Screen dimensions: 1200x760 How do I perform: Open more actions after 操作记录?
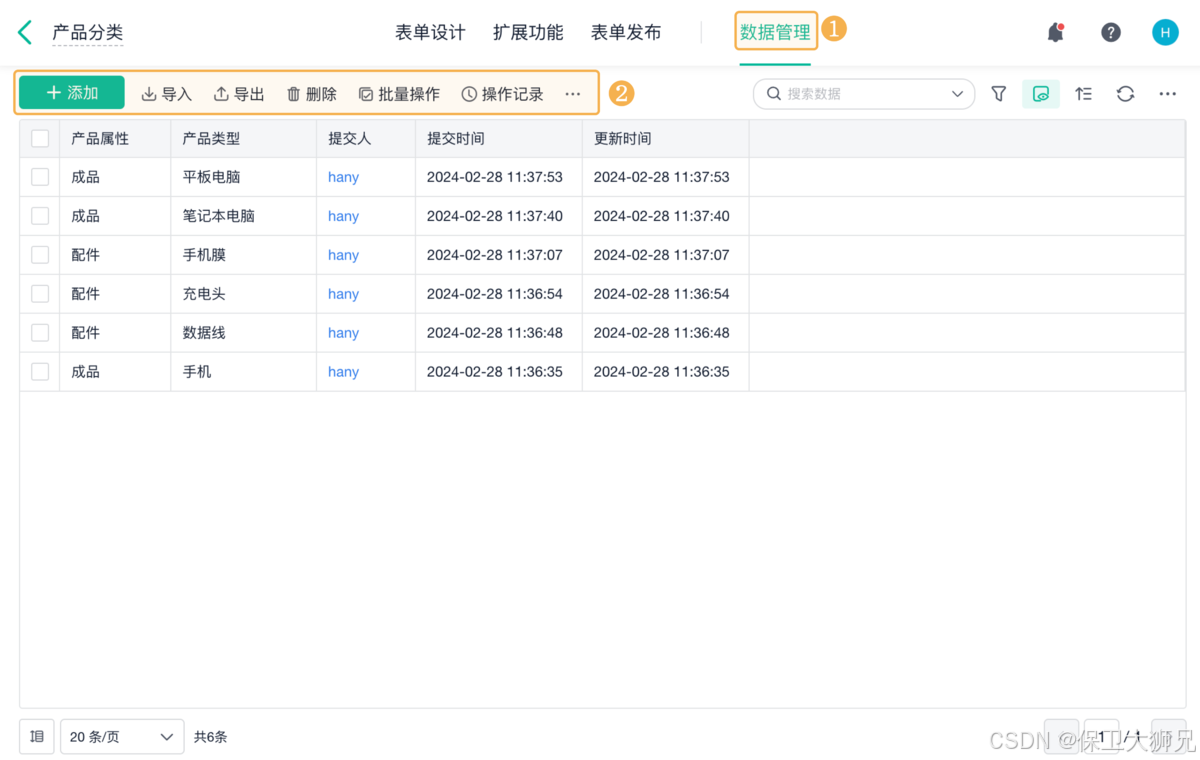click(x=572, y=94)
